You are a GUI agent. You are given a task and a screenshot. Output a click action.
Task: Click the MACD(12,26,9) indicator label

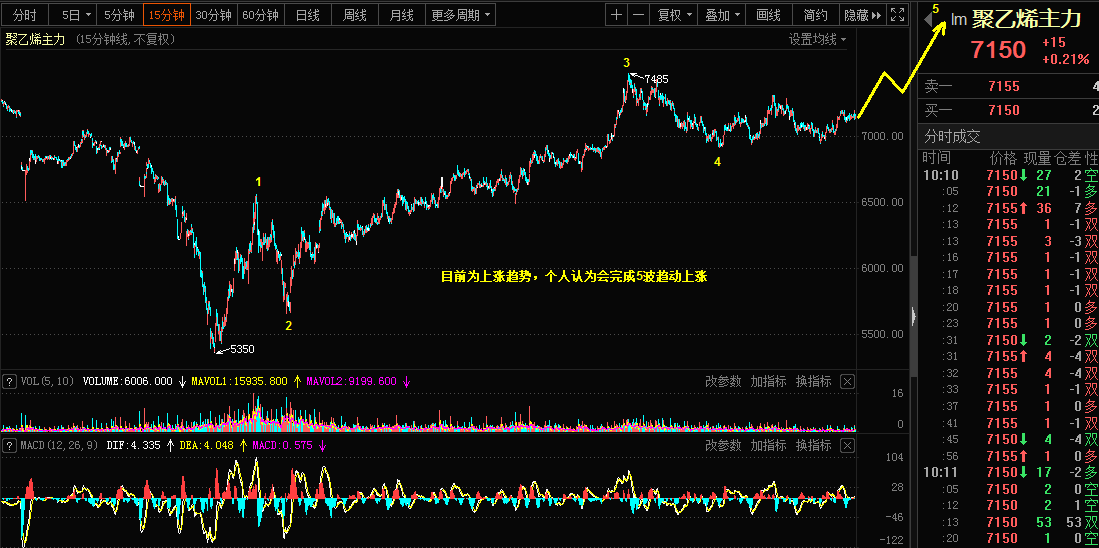click(x=59, y=445)
